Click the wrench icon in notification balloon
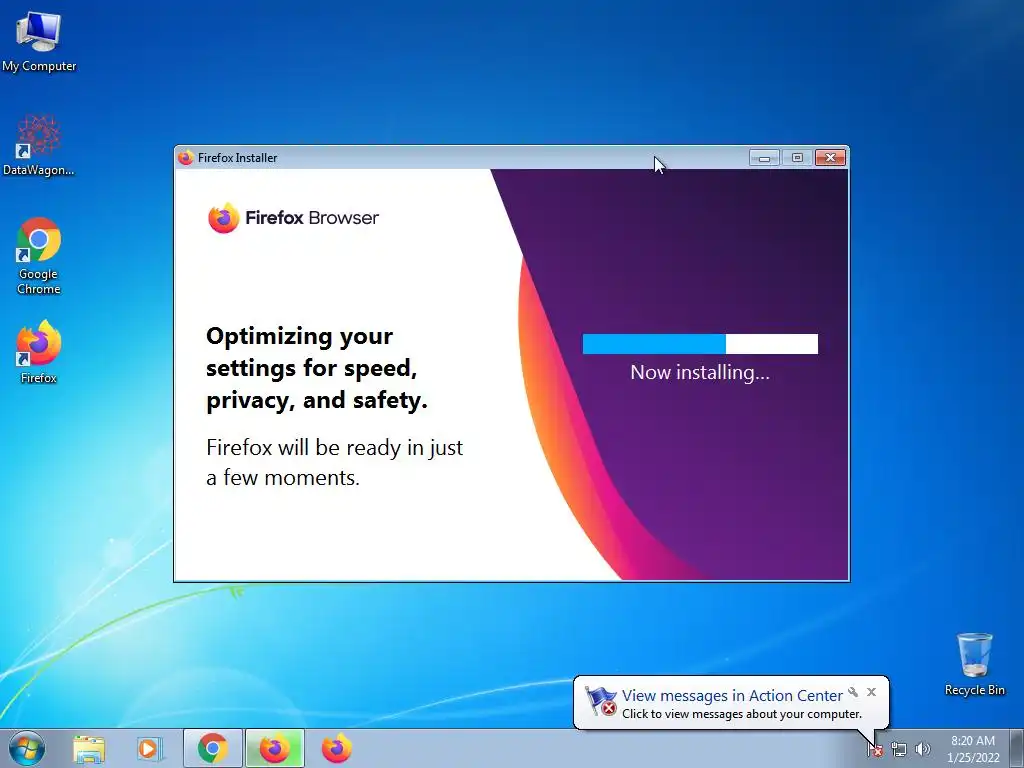Screen dimensions: 1024x768 click(853, 692)
